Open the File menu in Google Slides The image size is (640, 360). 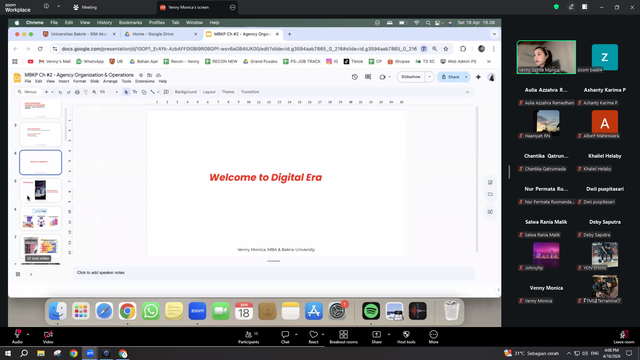coord(28,81)
